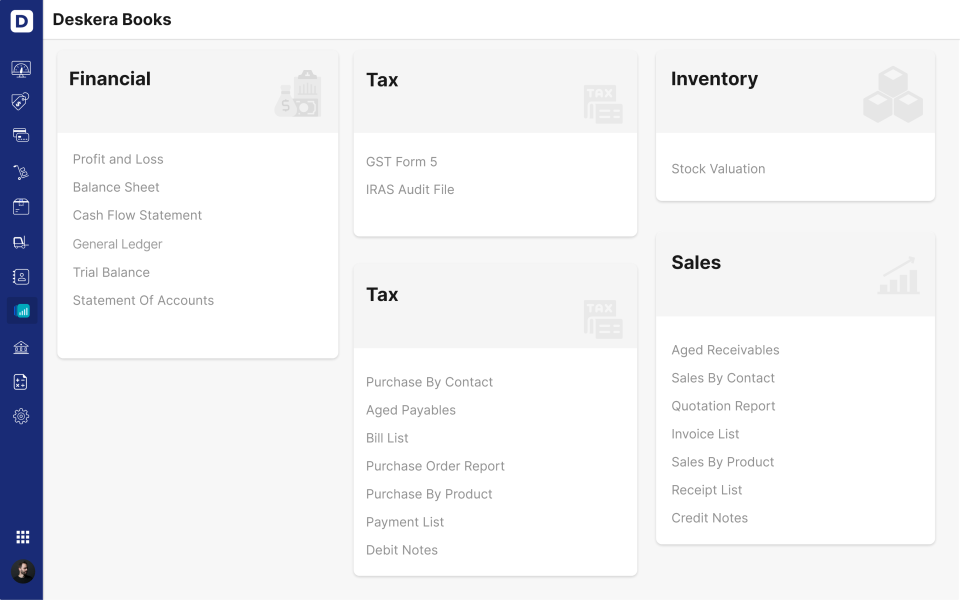Open the Profit and Loss report
Screen dimensions: 960x600
point(118,159)
